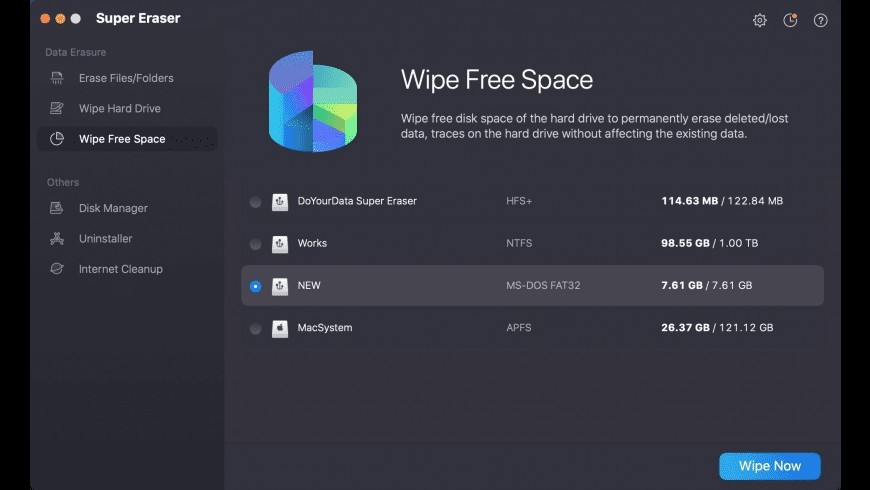
Task: Click the 98.55 GB / 1.00 TB size
Action: tap(709, 243)
